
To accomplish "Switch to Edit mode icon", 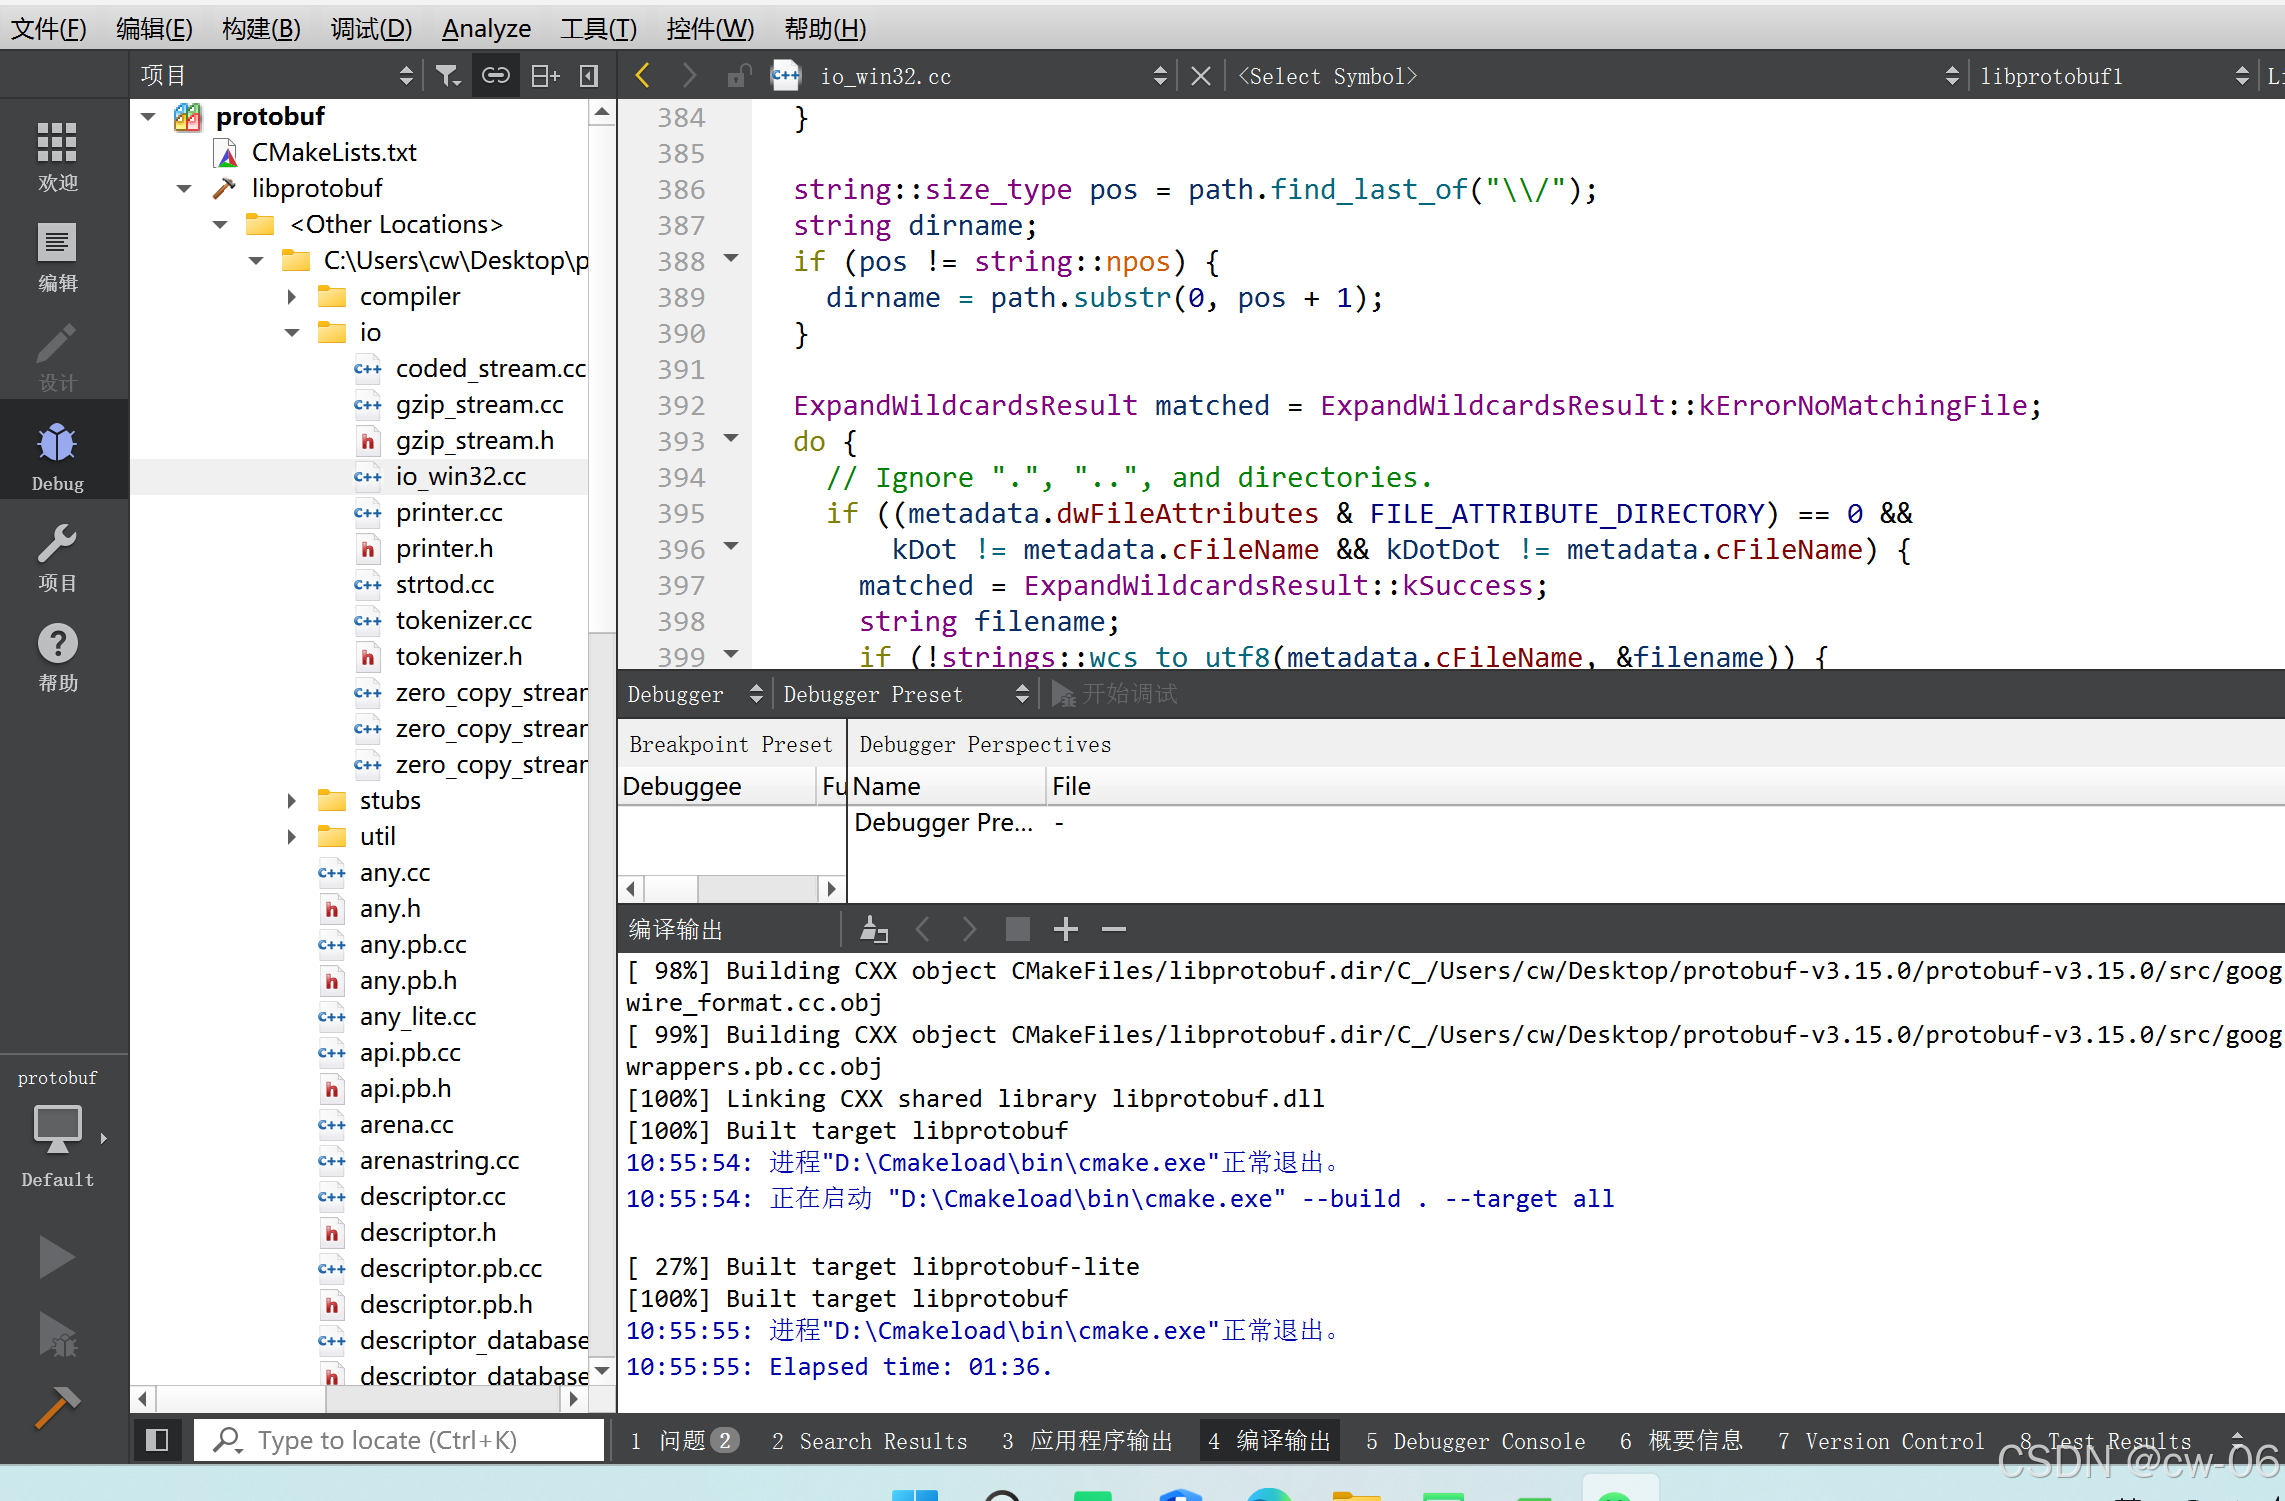I will [57, 256].
